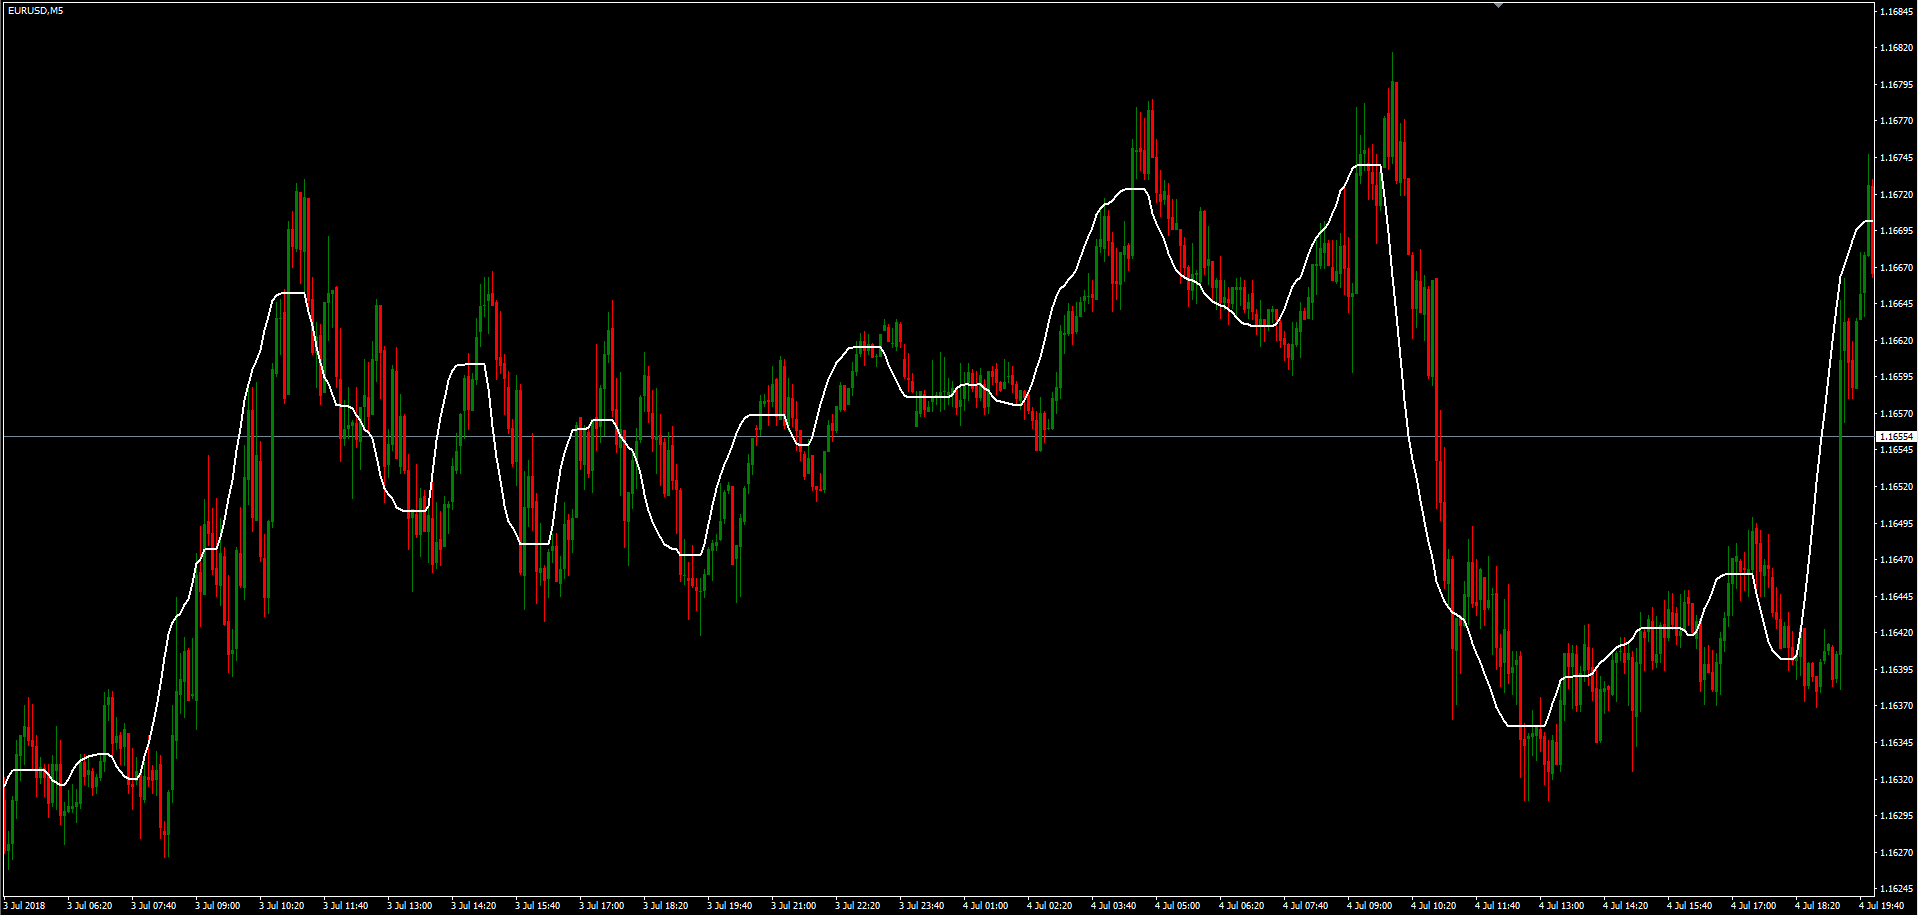
Task: Click the 1.16395 price axis label
Action: click(x=1896, y=670)
